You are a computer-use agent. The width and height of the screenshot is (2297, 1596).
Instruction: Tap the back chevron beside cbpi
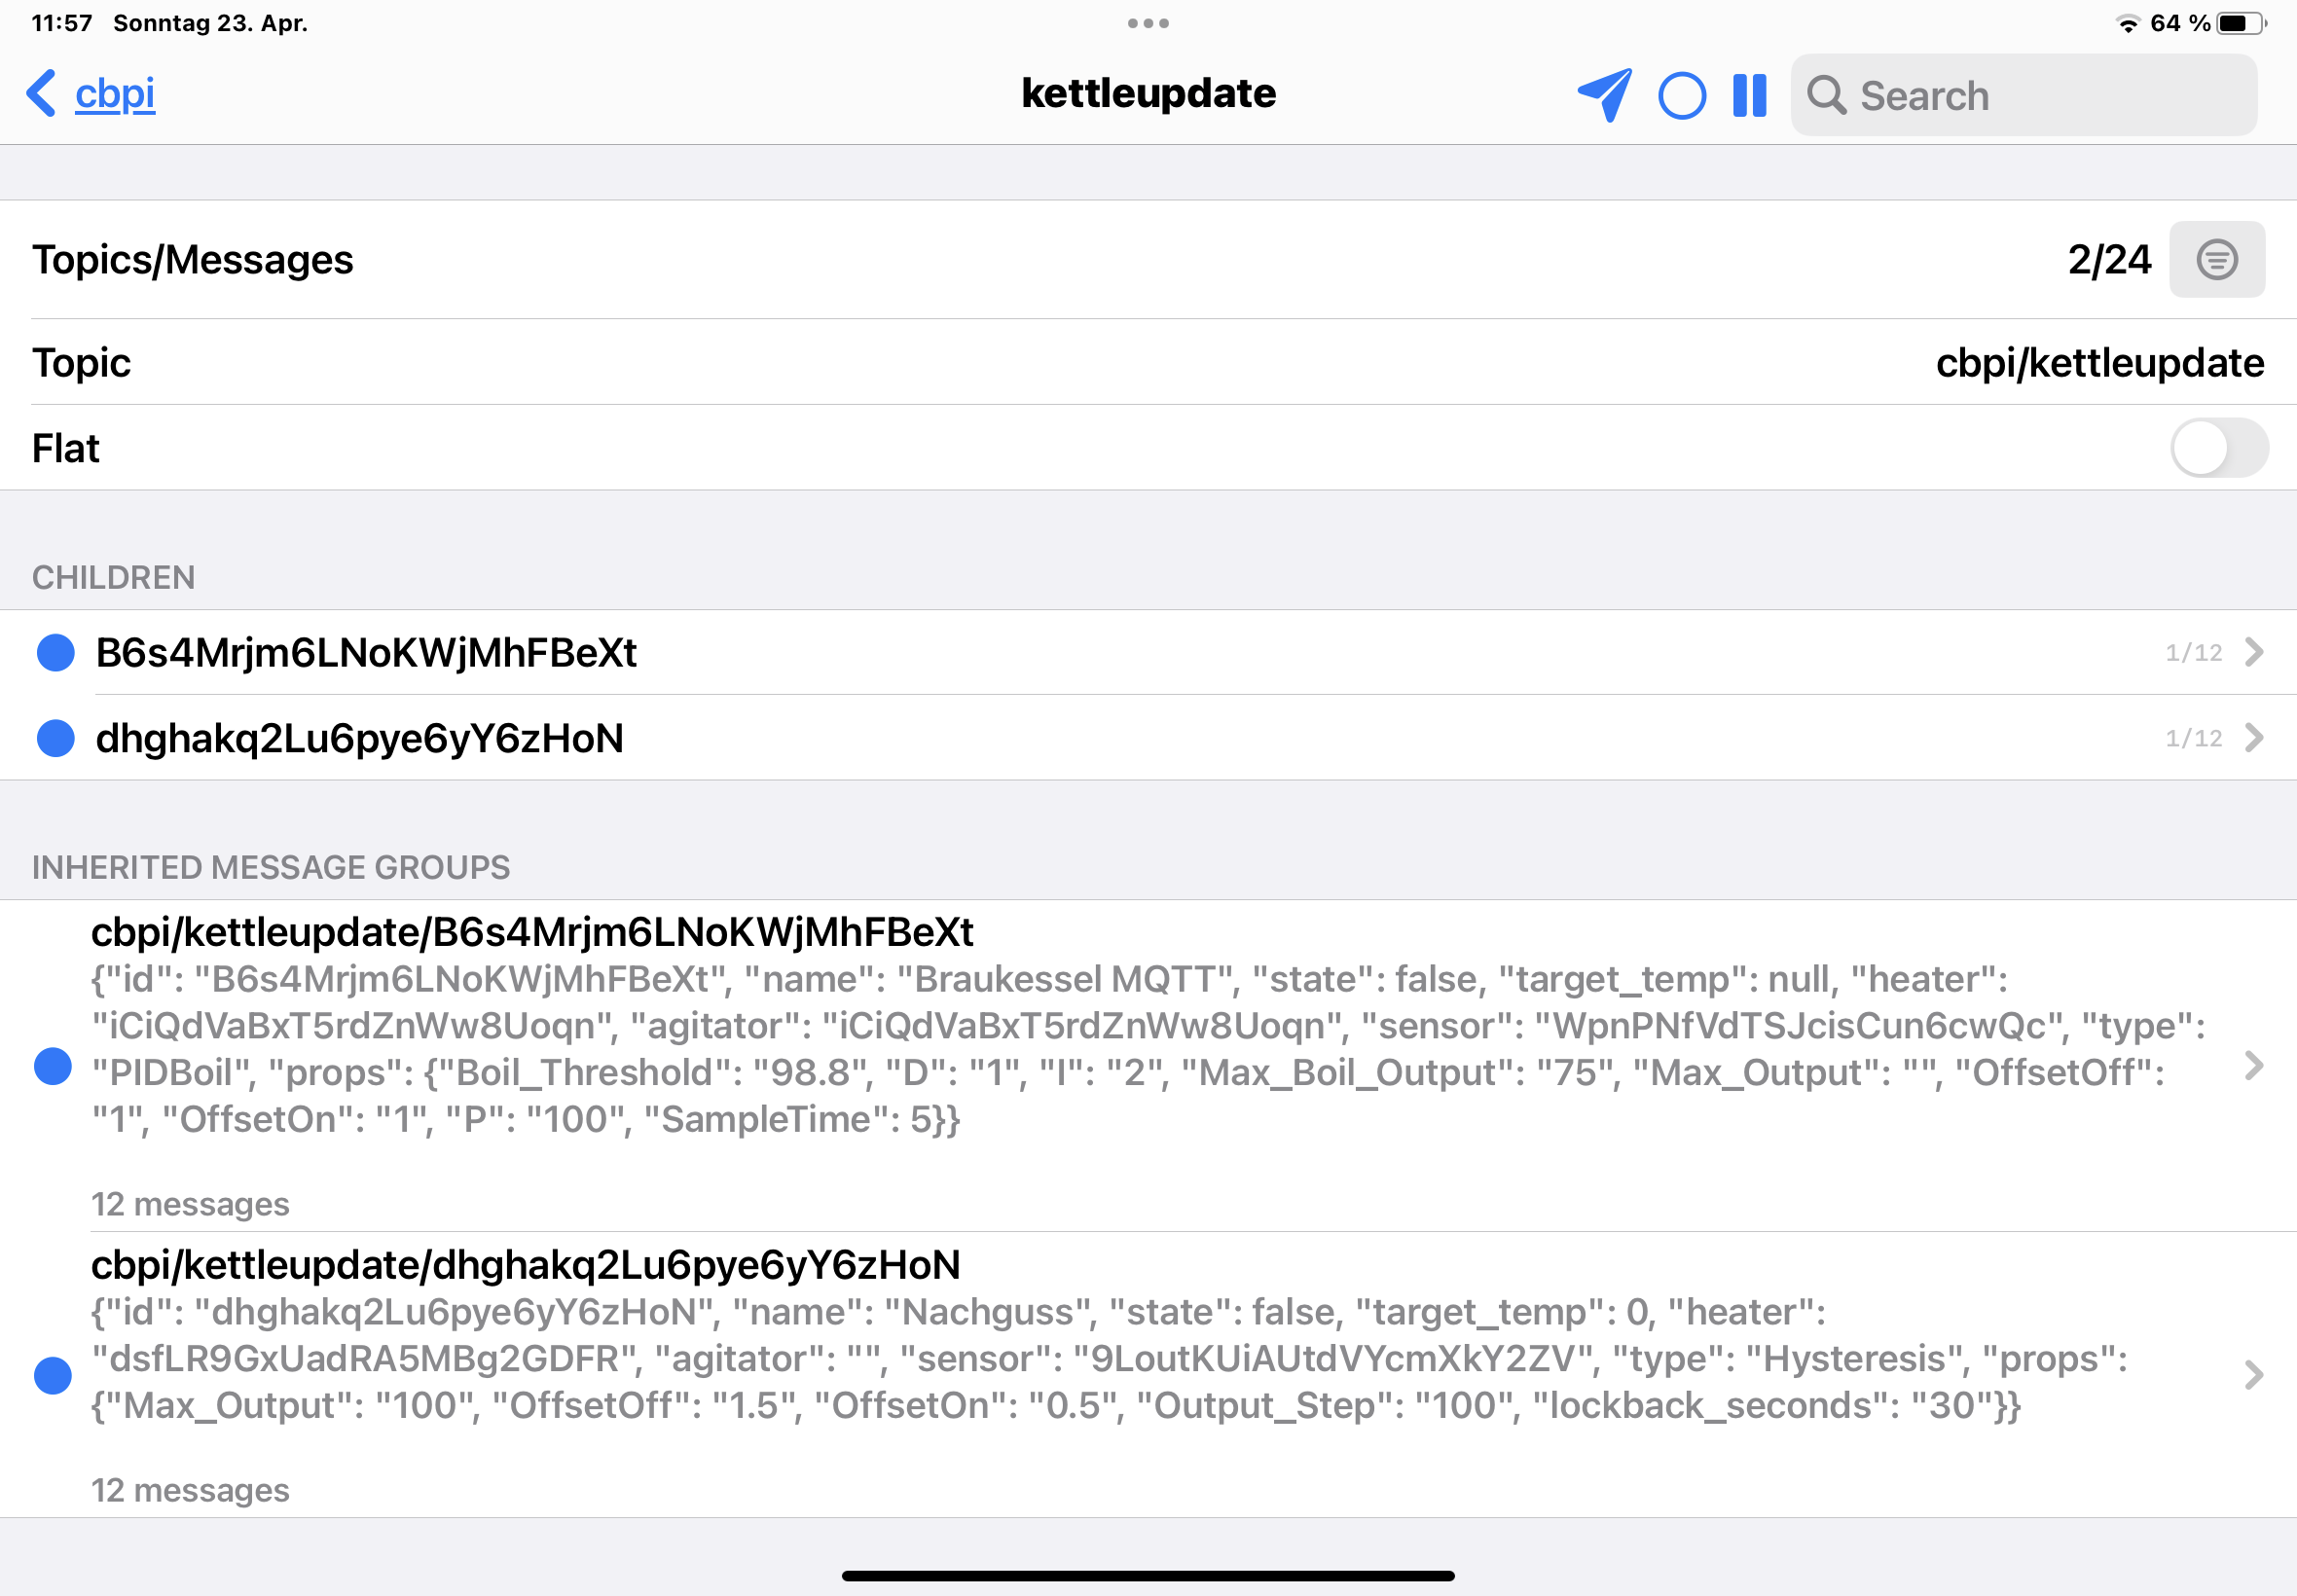click(40, 94)
